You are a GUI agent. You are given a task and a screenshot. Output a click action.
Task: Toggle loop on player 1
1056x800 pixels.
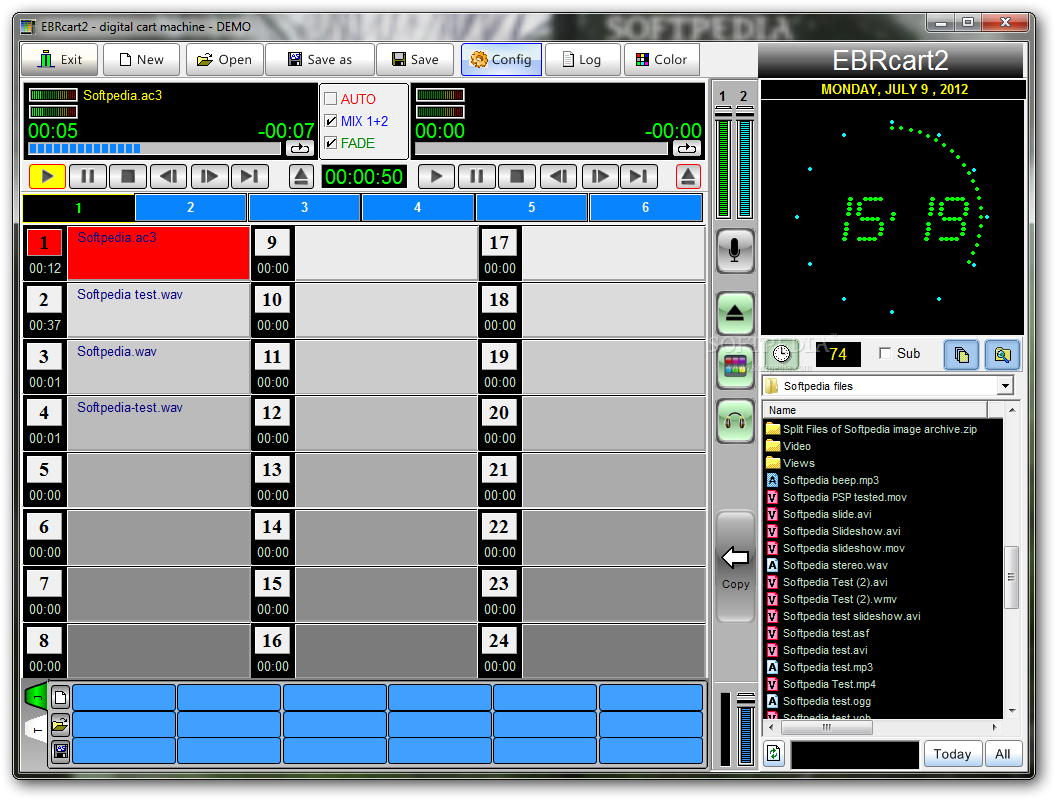coord(300,148)
